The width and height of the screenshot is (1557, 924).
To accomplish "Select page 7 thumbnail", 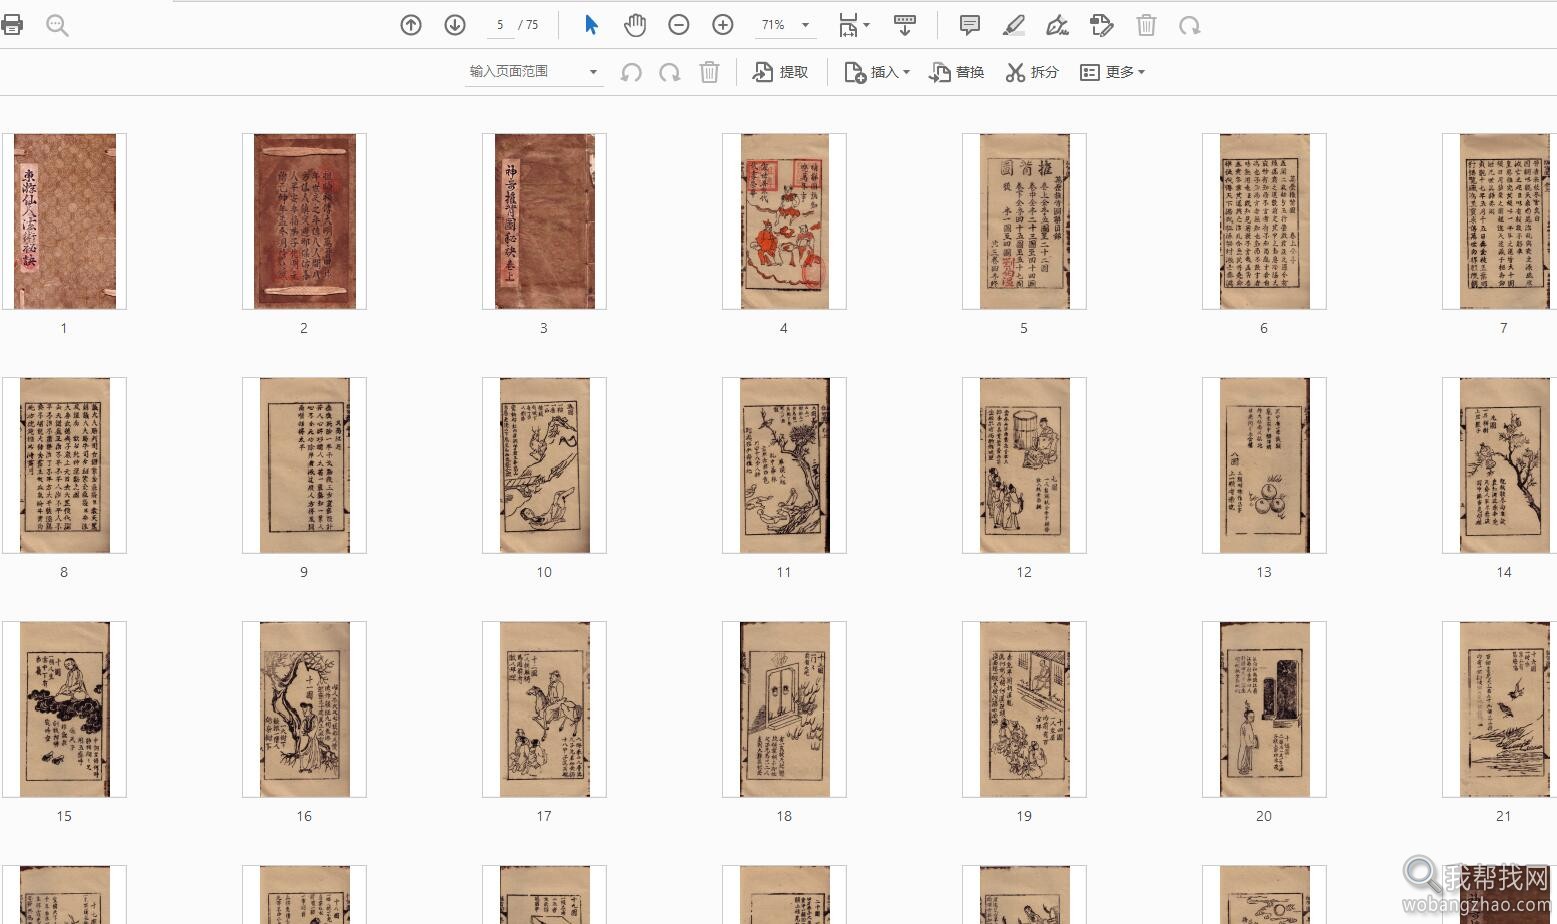I will click(1499, 221).
